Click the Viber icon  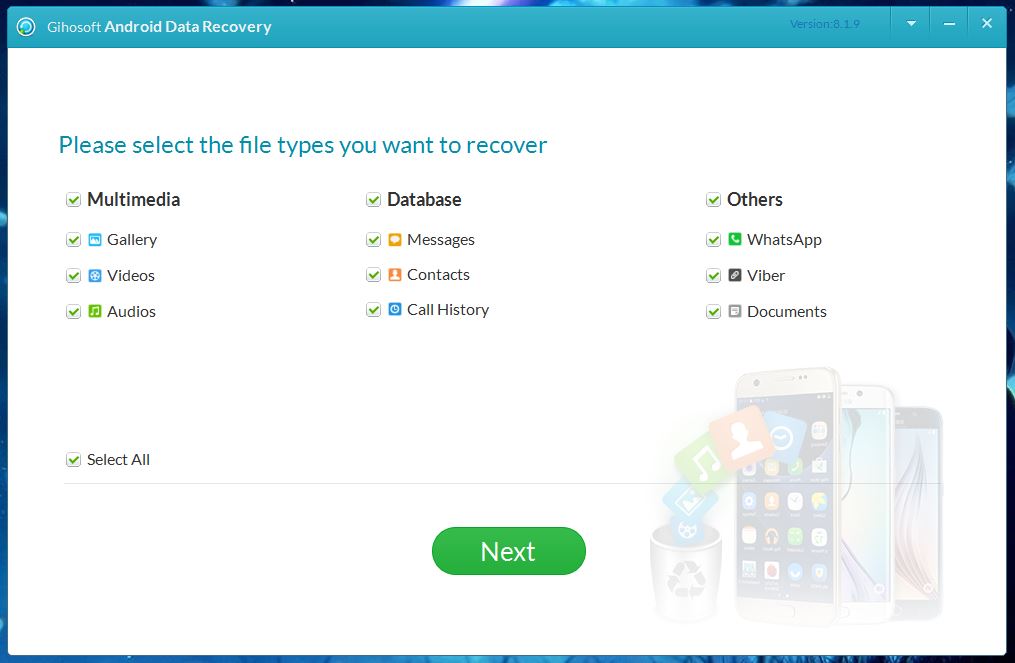coord(735,275)
